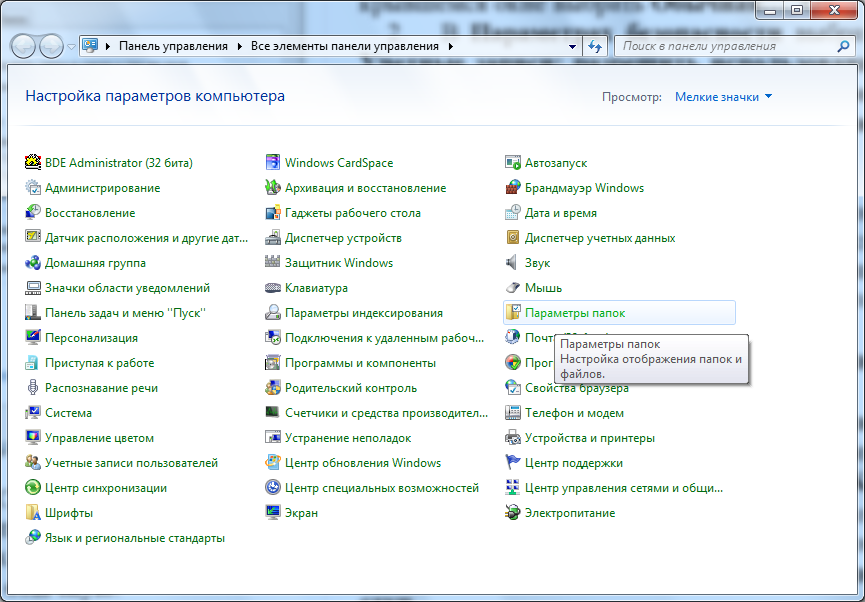This screenshot has height=602, width=865.
Task: Click Windows CardSpace icon
Action: (x=273, y=163)
